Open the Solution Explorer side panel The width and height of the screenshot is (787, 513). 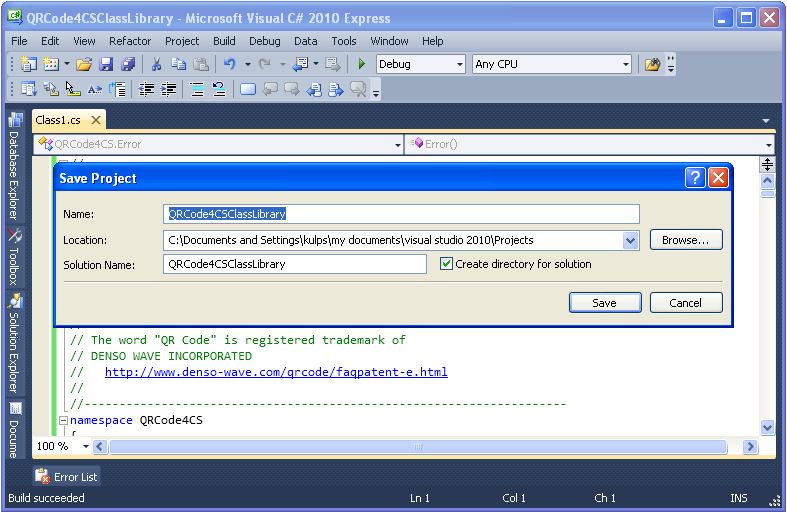pyautogui.click(x=15, y=343)
